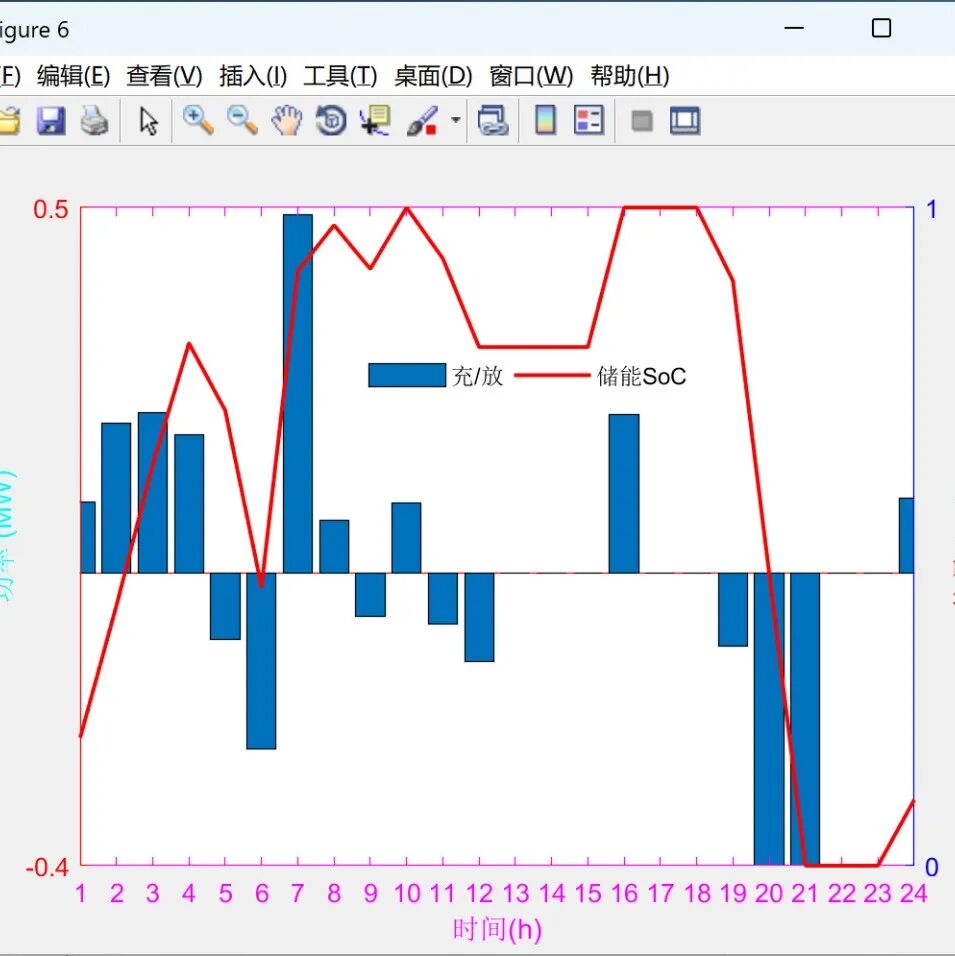Click the Print Figure icon
Viewport: 955px width, 956px height.
tap(94, 122)
